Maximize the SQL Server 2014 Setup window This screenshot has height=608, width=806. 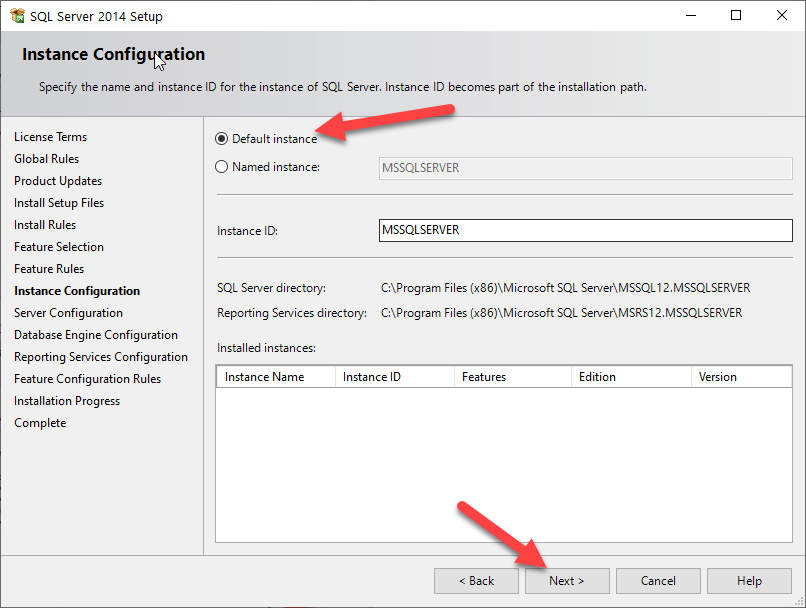(736, 15)
